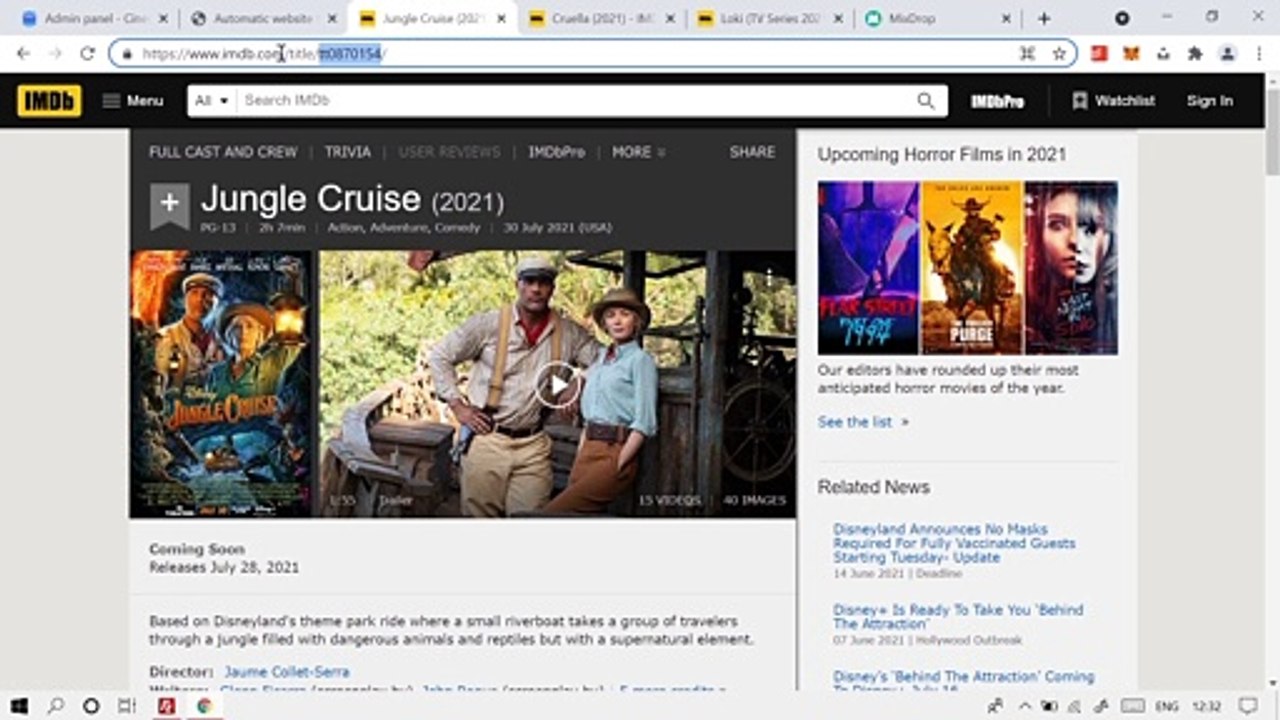Click the search magnifier icon in IMDb bar
The width and height of the screenshot is (1280, 720).
pos(926,100)
